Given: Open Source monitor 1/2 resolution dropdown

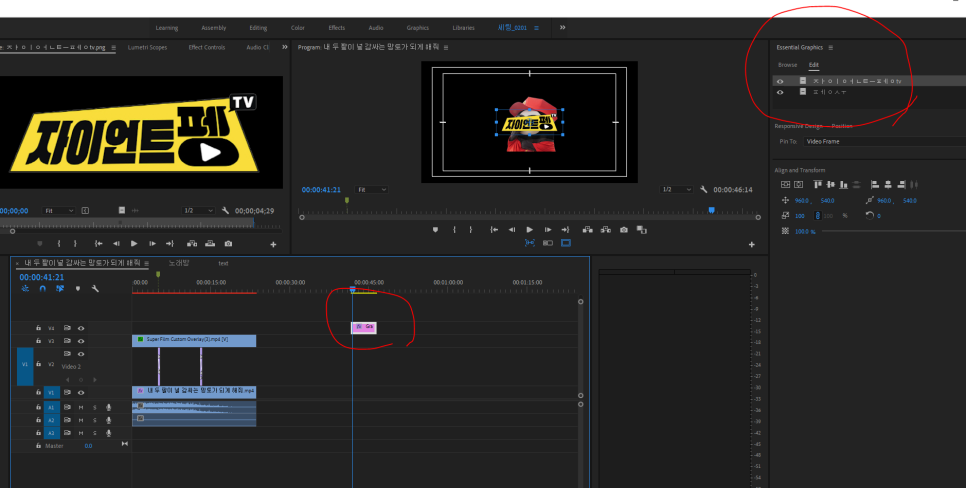Looking at the screenshot, I should pos(198,211).
